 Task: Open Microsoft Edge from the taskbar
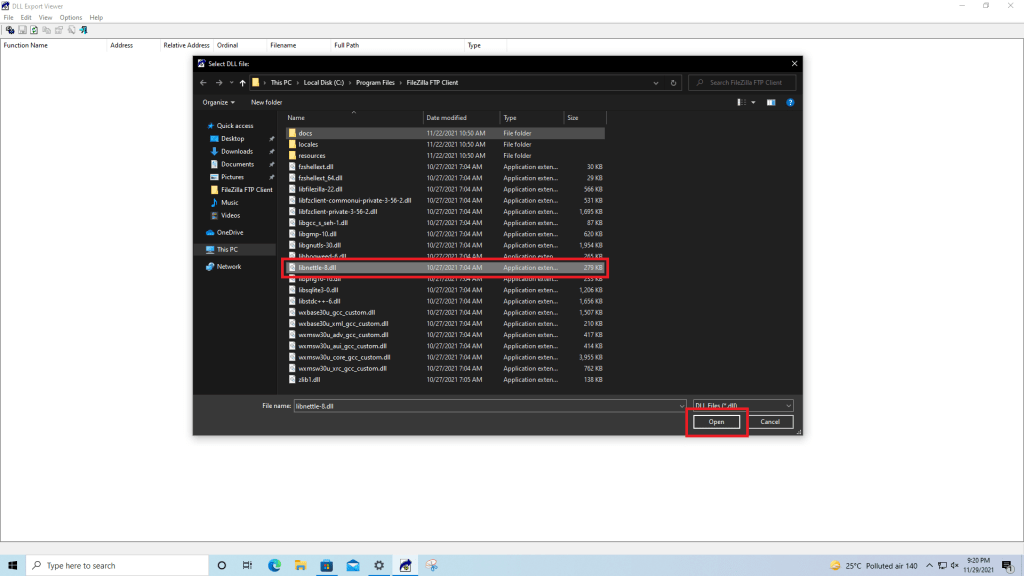click(274, 565)
